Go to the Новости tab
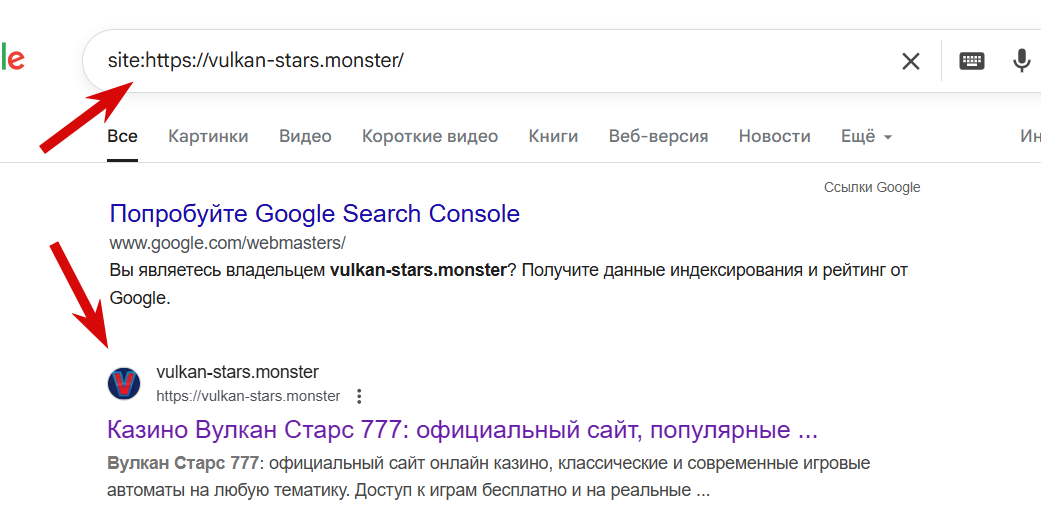 (774, 137)
